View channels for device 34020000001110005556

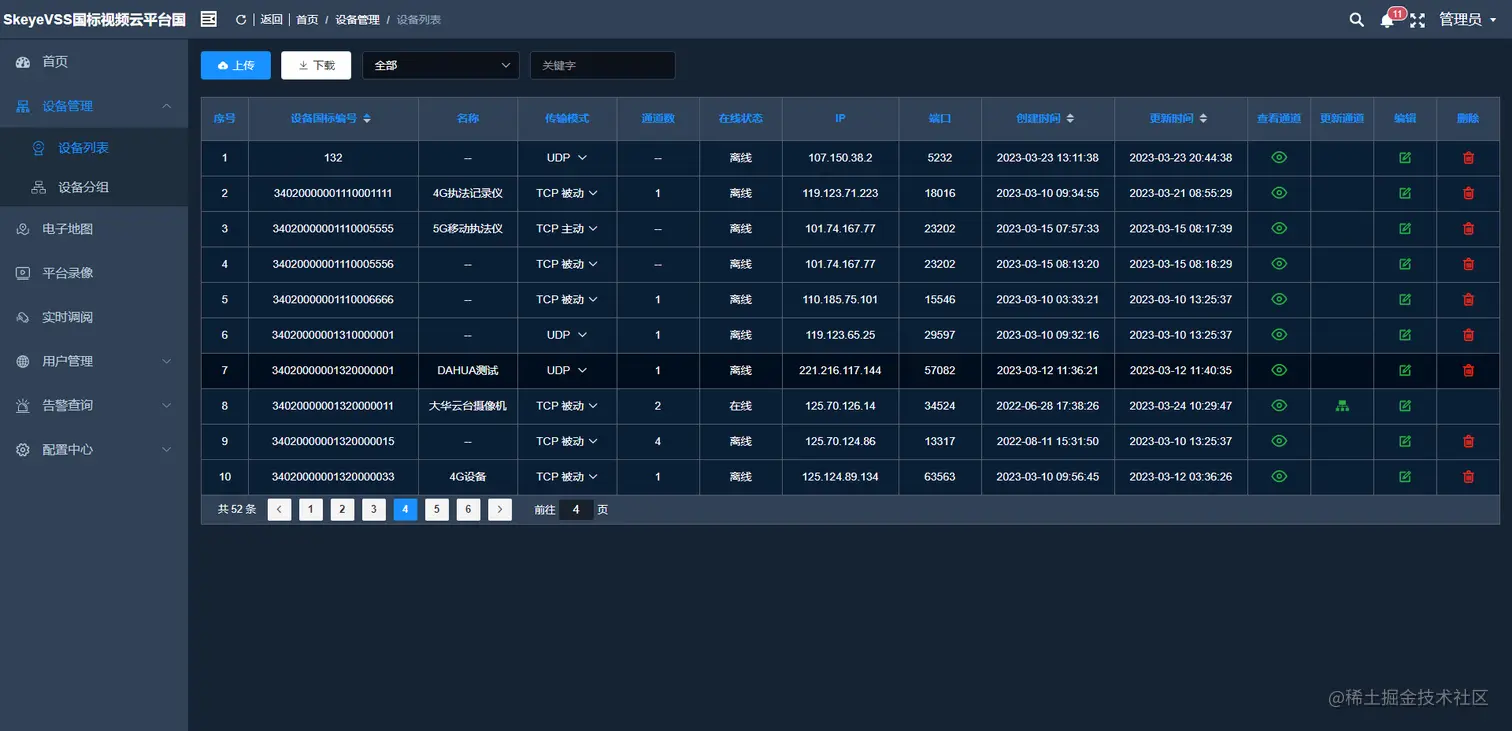coord(1279,264)
